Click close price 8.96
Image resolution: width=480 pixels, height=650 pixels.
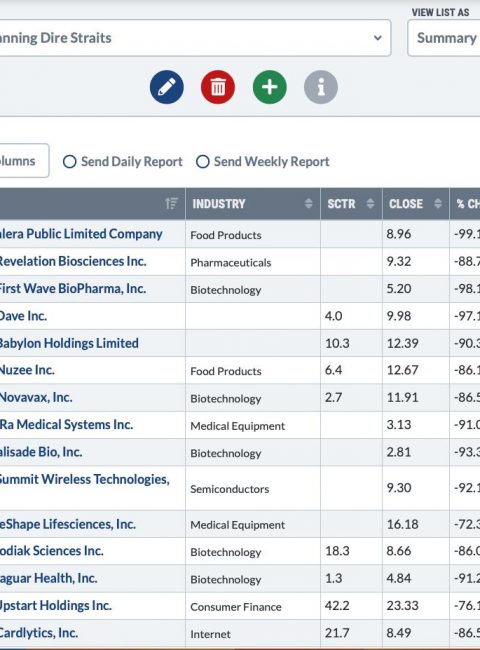coord(399,234)
